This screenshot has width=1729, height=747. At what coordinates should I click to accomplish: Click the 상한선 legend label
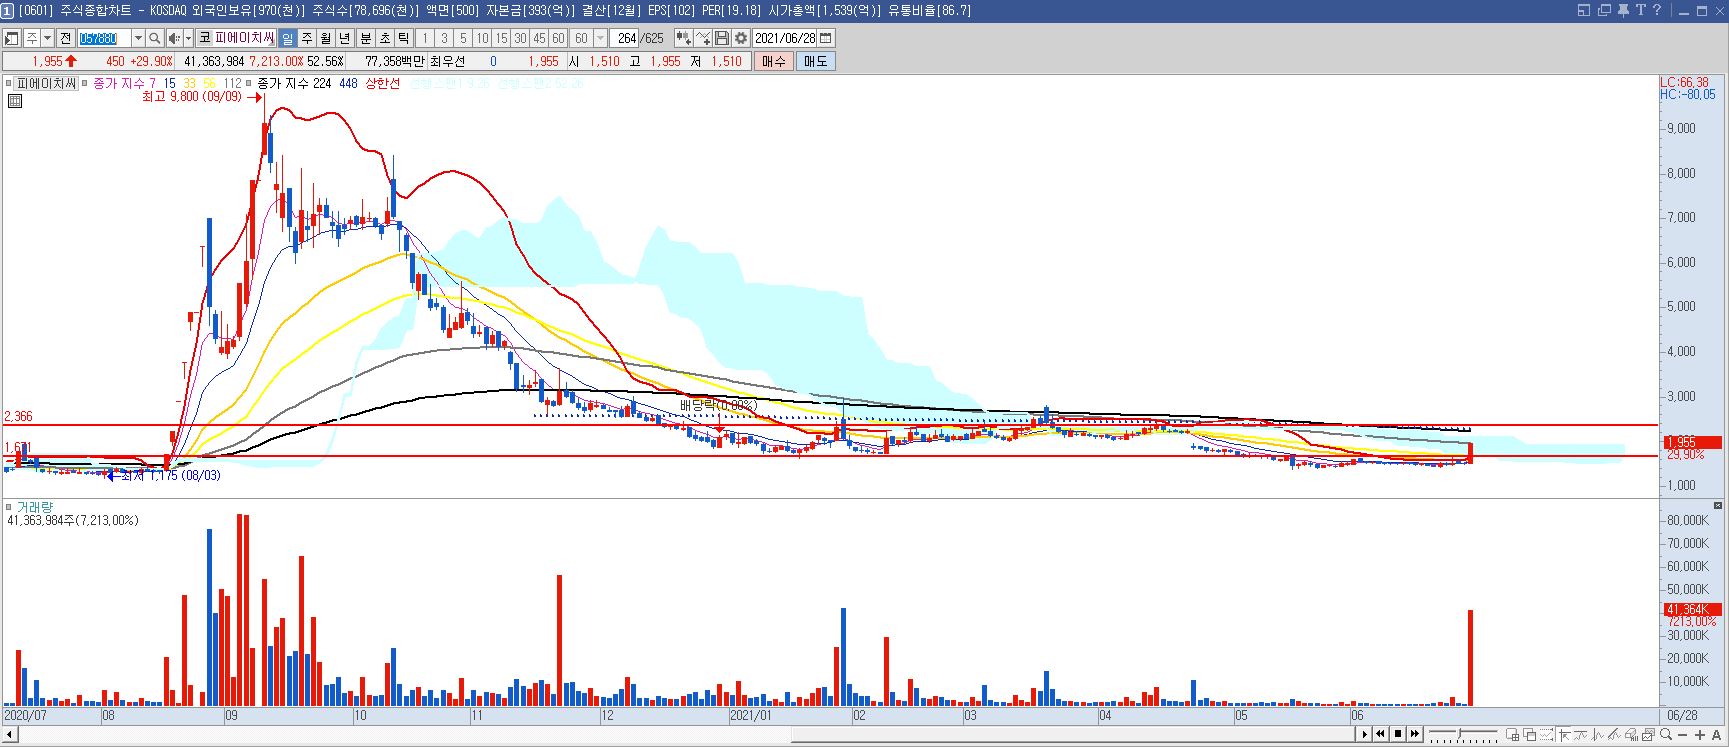382,83
